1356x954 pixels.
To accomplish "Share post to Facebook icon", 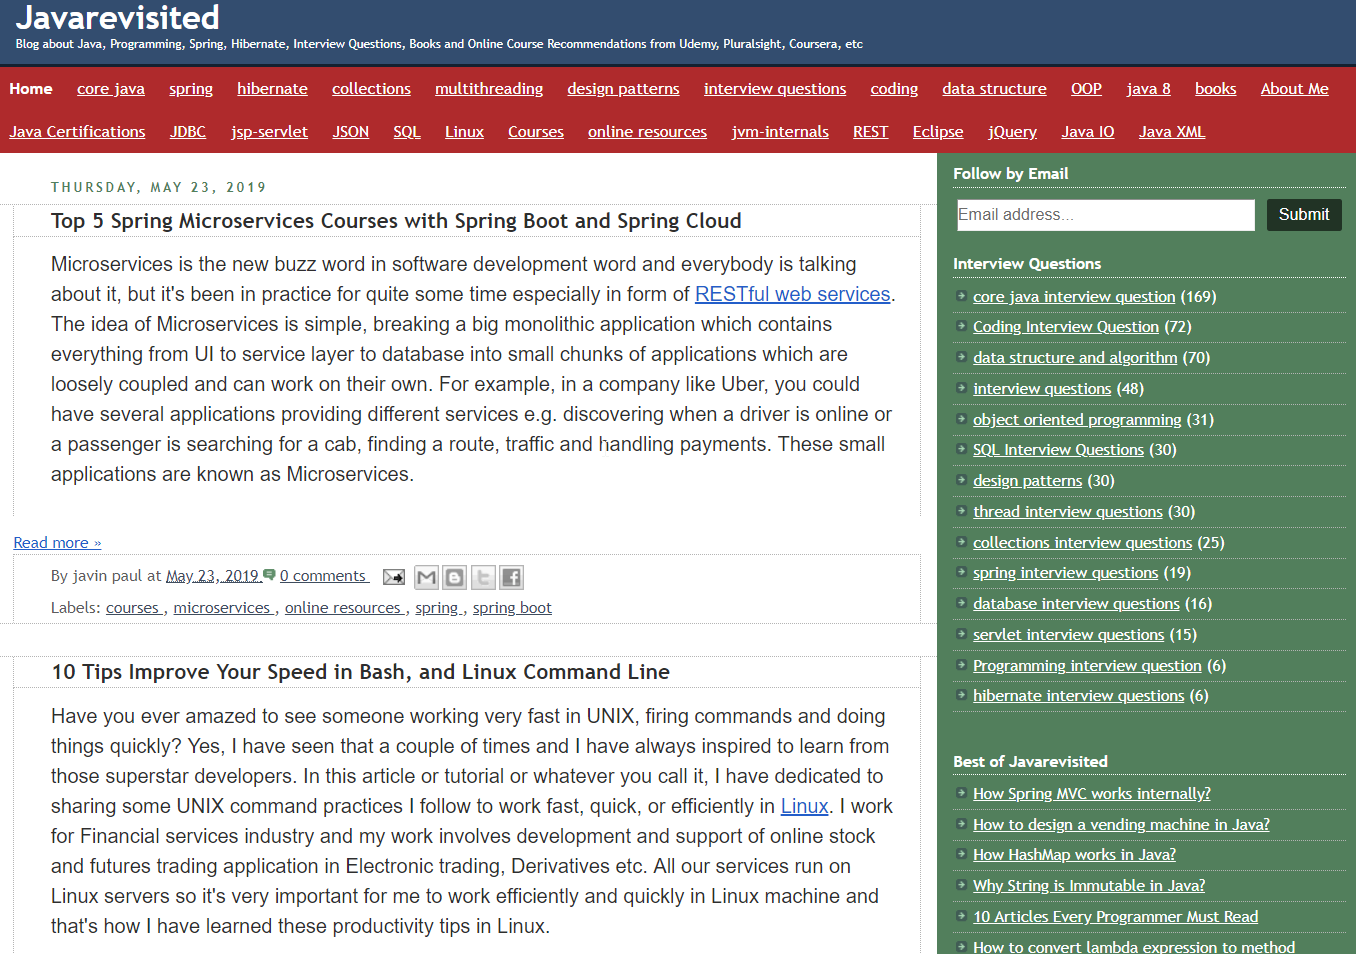I will (512, 577).
